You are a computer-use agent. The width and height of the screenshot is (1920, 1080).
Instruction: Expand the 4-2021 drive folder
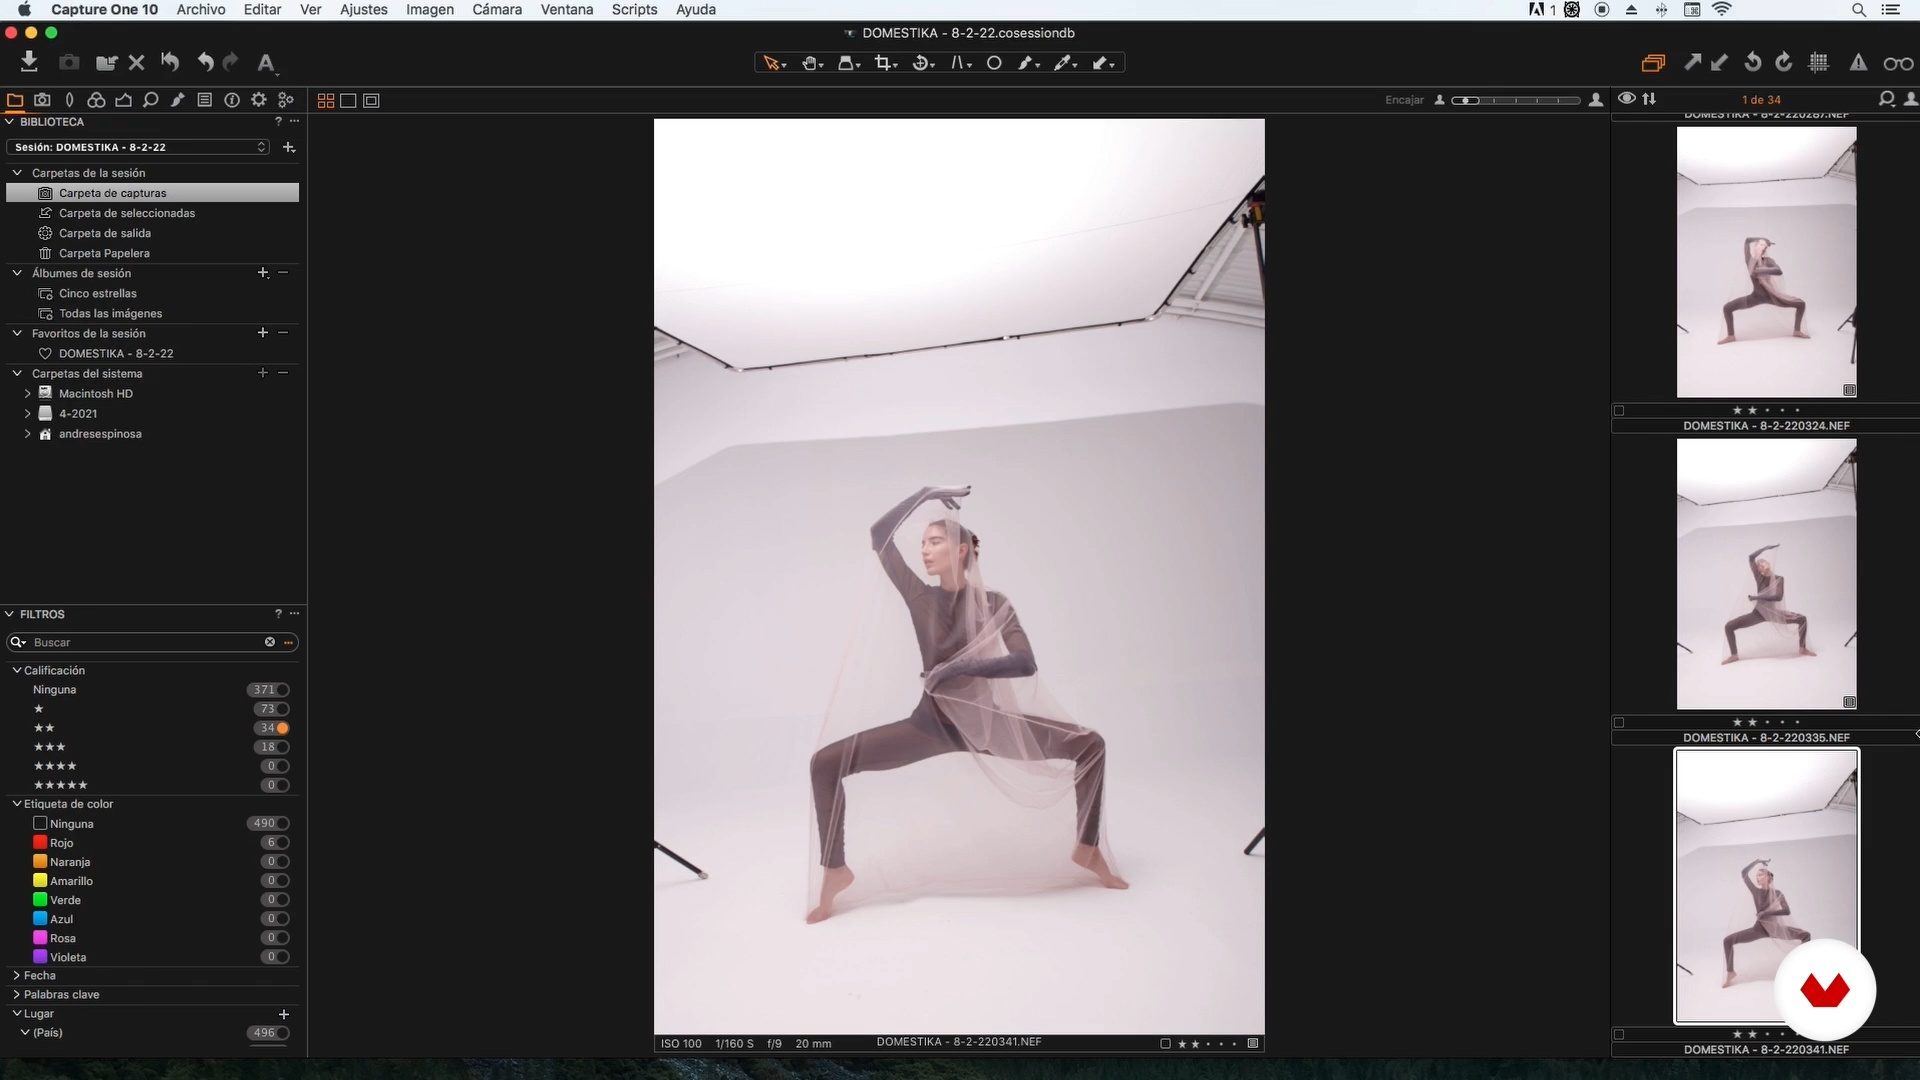(28, 414)
